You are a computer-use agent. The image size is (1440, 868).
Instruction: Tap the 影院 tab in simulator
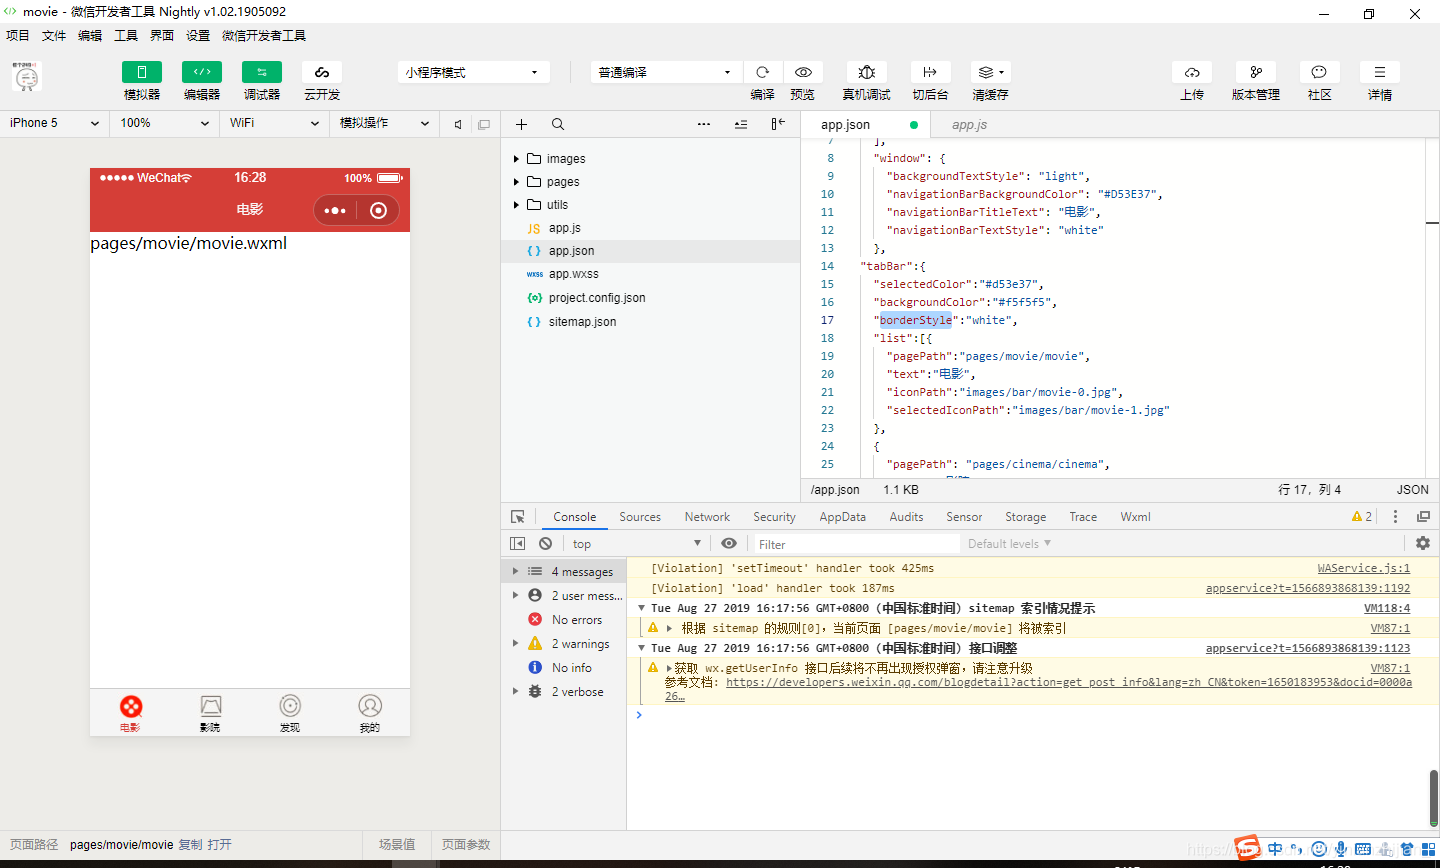tap(210, 713)
